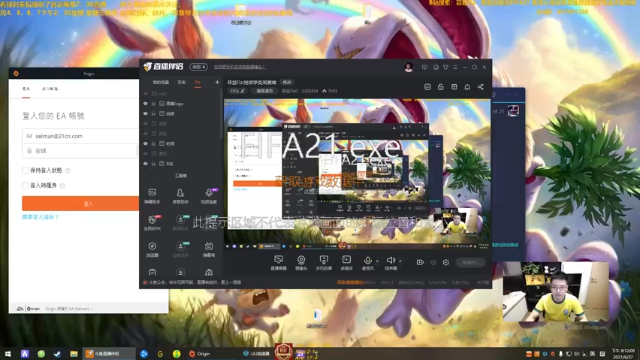Click the streamer avatar in the title bar
The width and height of the screenshot is (640, 360).
[409, 67]
